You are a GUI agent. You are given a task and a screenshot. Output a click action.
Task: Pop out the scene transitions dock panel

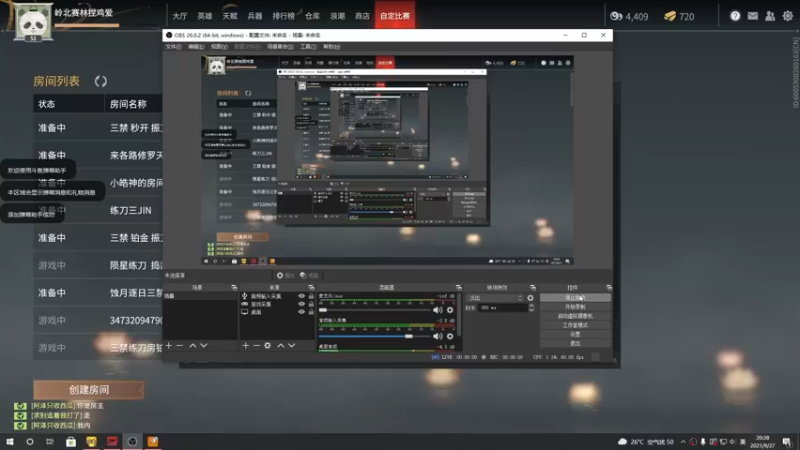(x=533, y=288)
